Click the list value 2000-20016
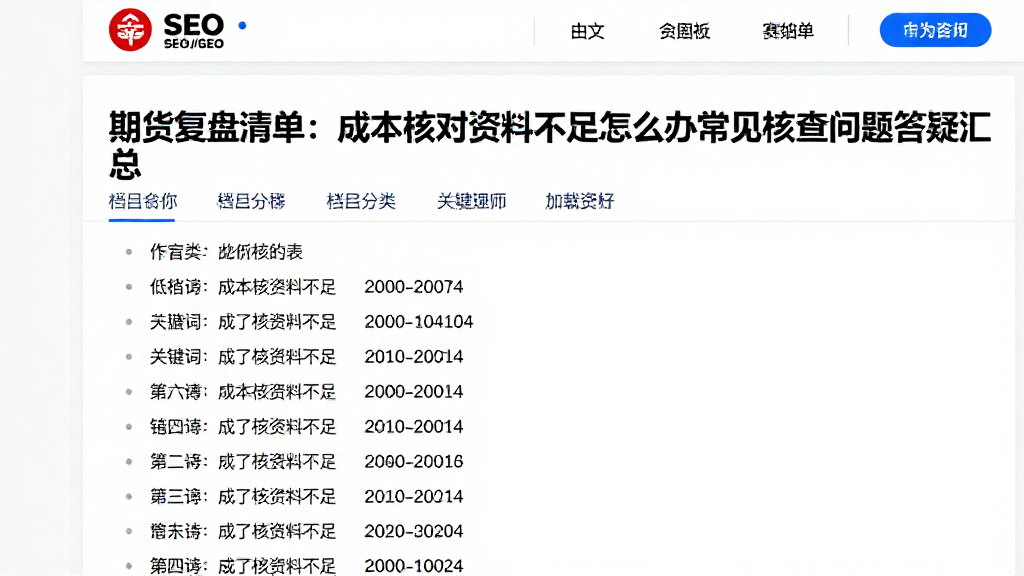 pos(413,462)
